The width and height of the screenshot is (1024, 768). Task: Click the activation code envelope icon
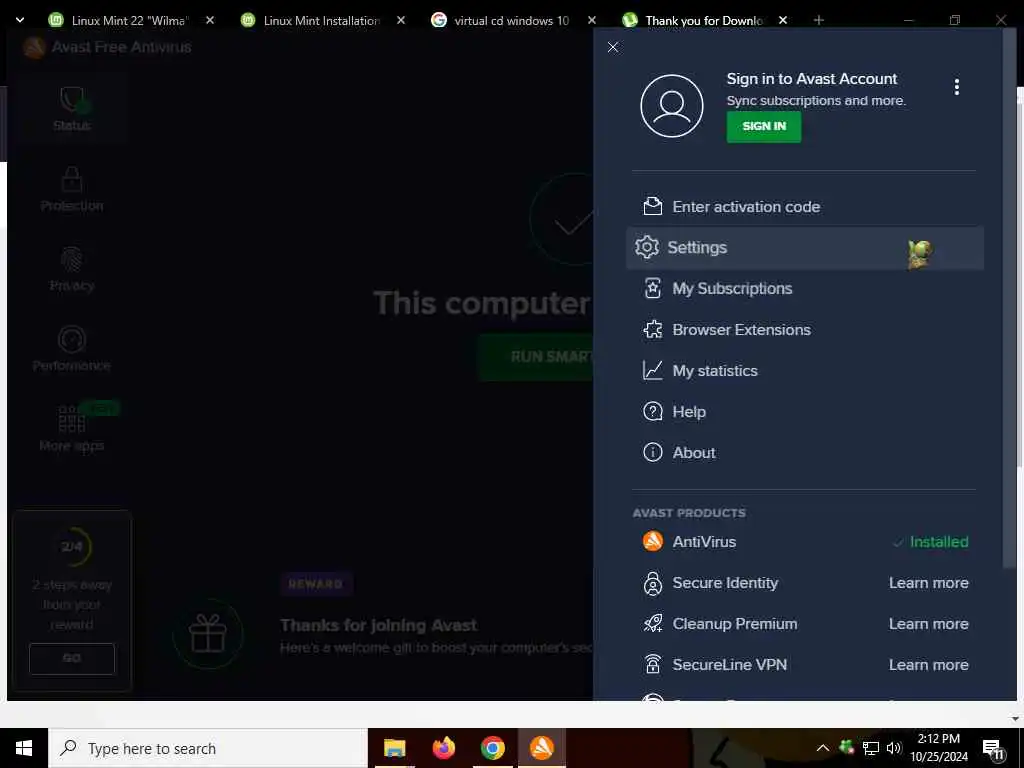tap(652, 206)
